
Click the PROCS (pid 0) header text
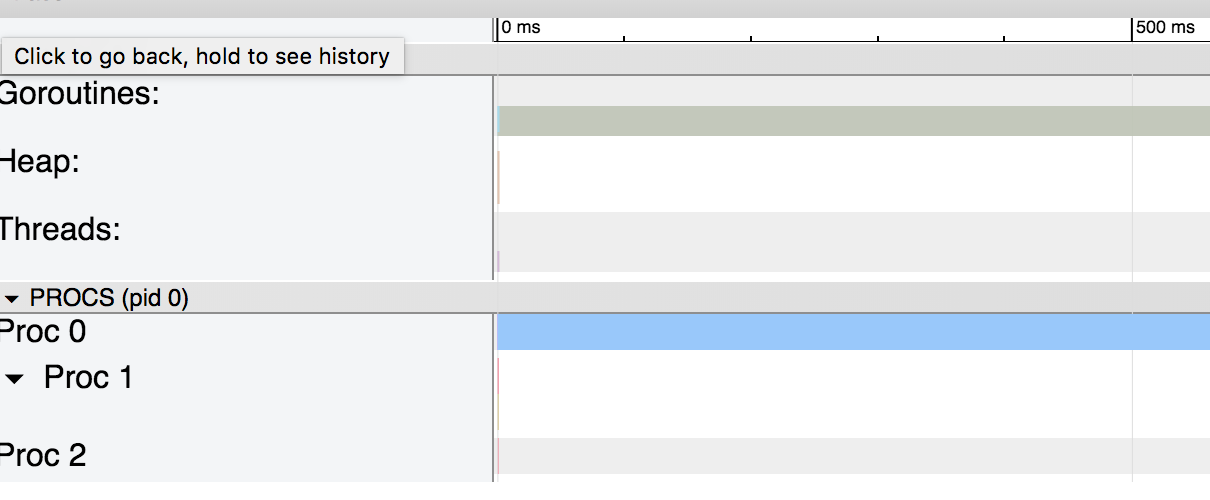109,298
